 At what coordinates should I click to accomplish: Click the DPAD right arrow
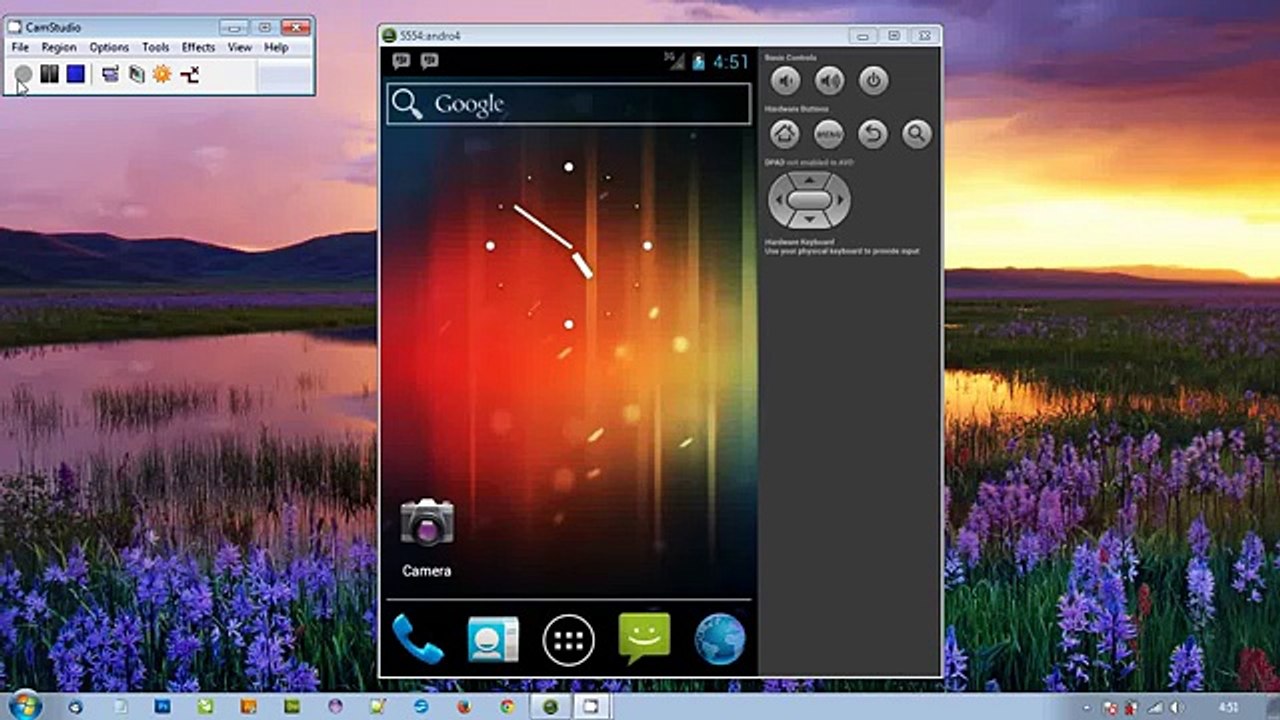(843, 200)
